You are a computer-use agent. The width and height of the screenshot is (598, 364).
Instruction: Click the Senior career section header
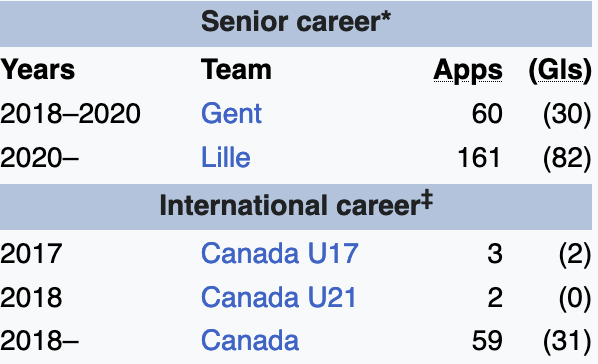pos(296,23)
